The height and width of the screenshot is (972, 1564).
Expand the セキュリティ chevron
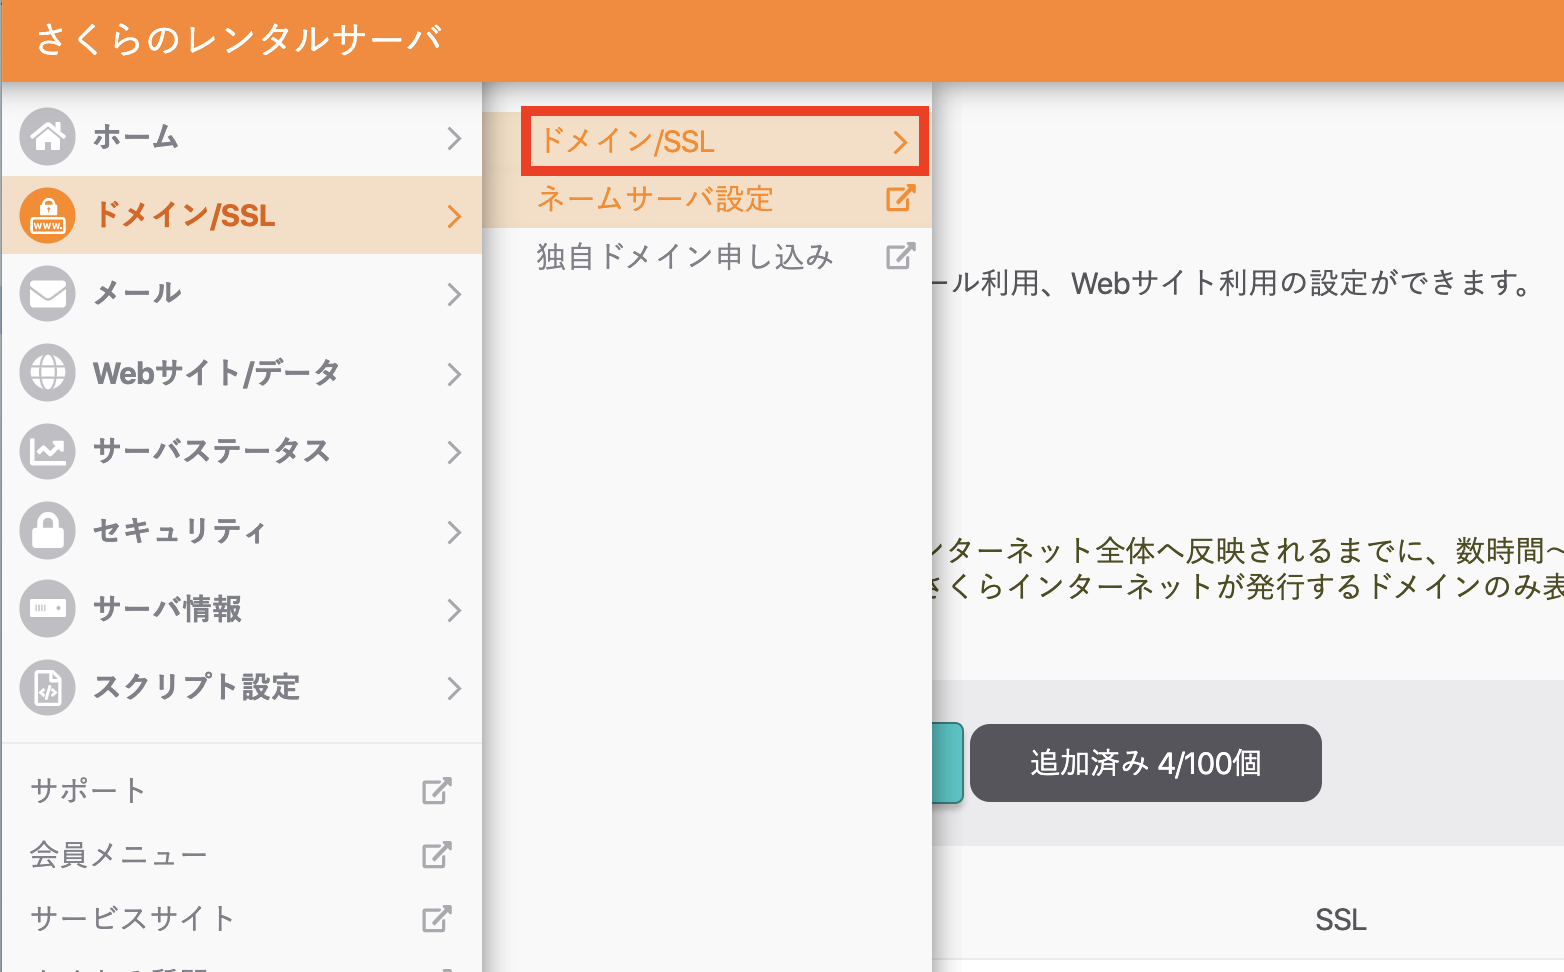click(454, 531)
